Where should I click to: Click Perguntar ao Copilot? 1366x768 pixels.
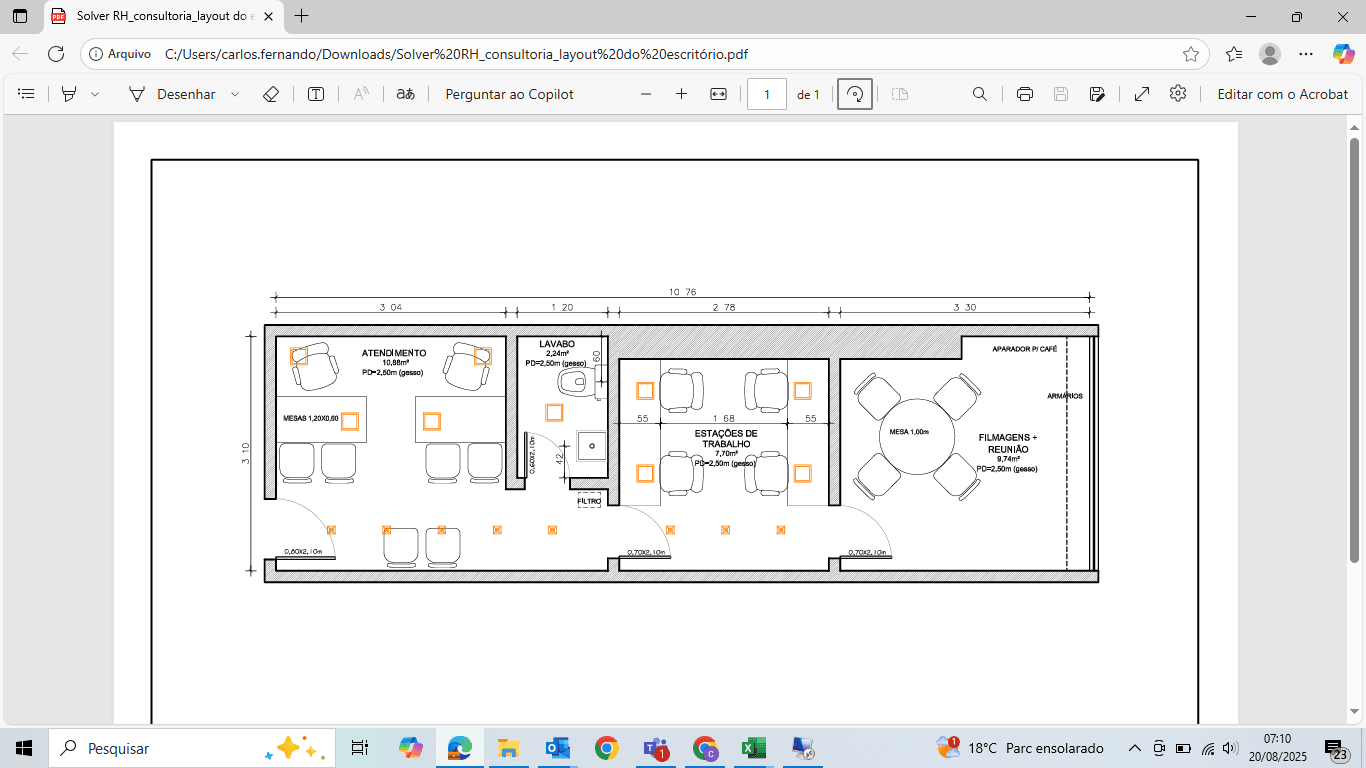point(509,94)
